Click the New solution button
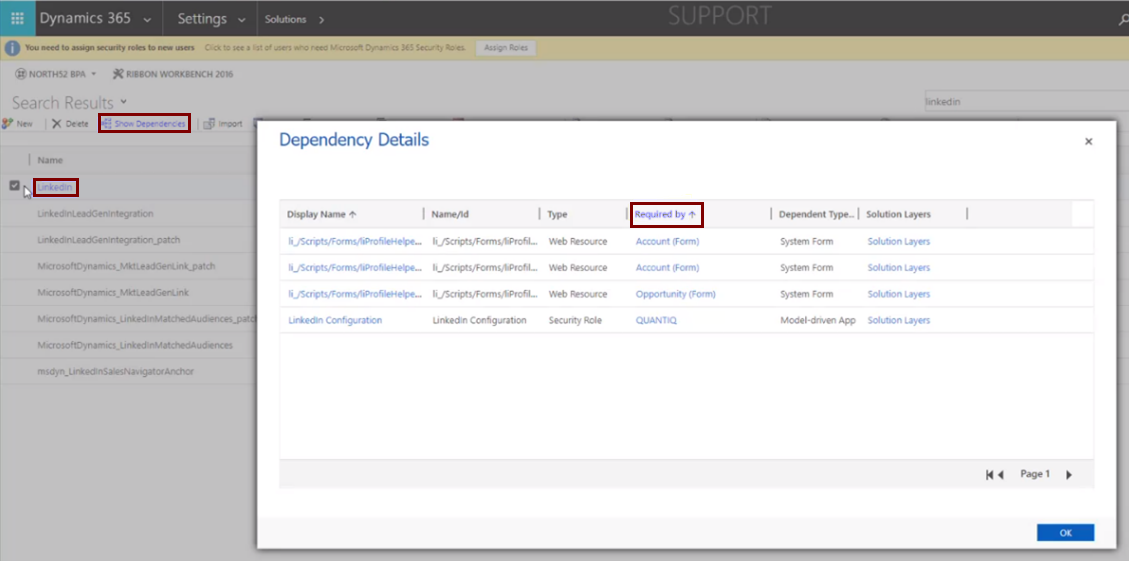This screenshot has height=561, width=1129. click(18, 124)
